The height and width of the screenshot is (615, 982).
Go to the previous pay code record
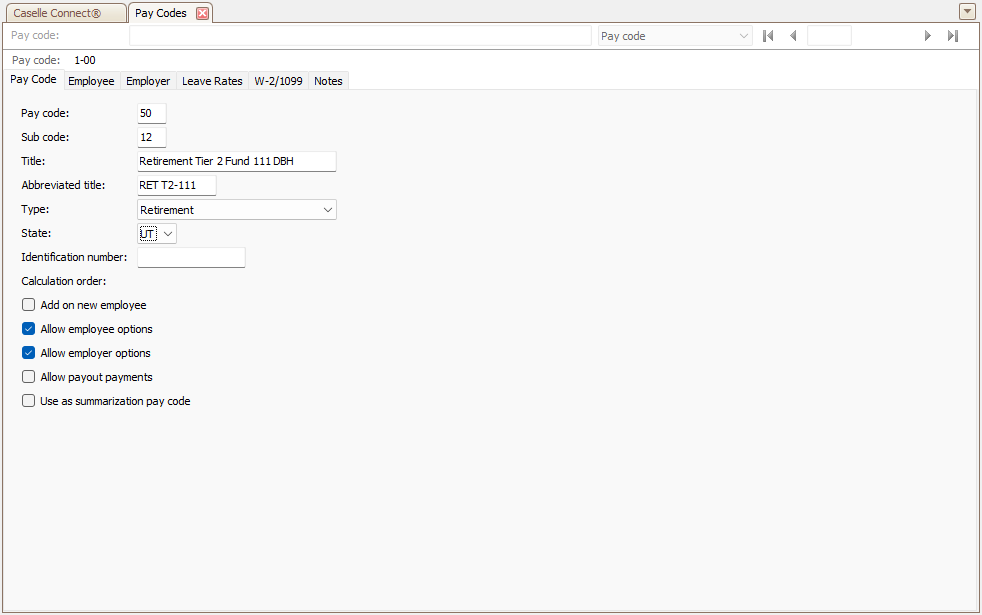(x=793, y=36)
